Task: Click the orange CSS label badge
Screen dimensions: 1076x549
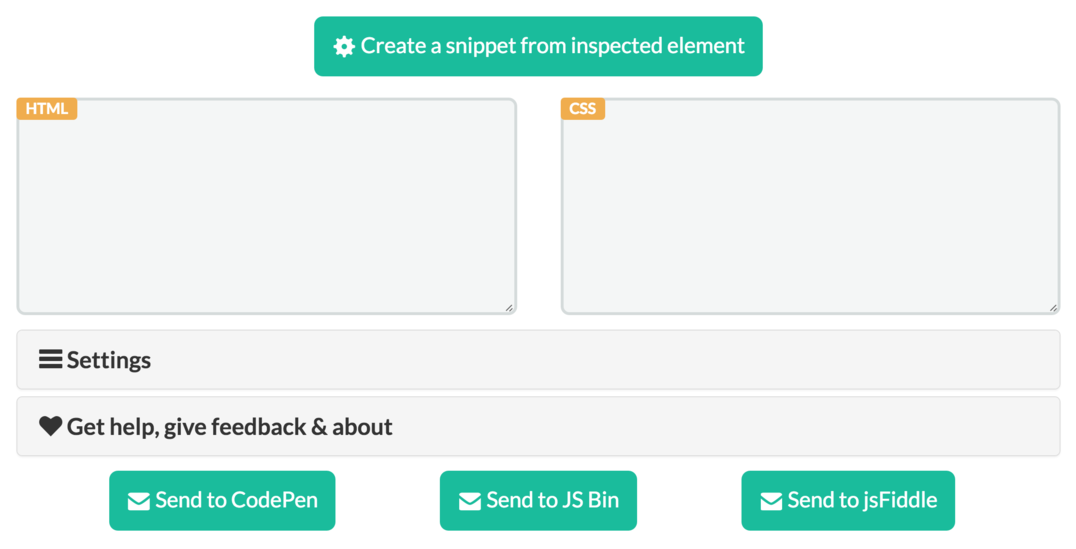Action: click(583, 109)
